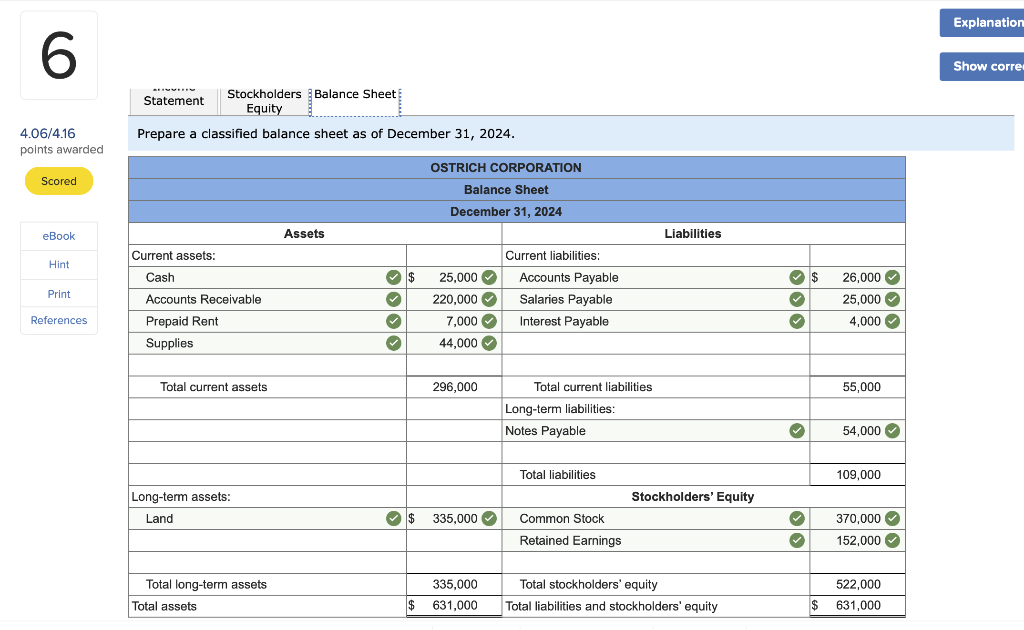Click the Scored badge
This screenshot has height=630, width=1024.
tap(58, 181)
